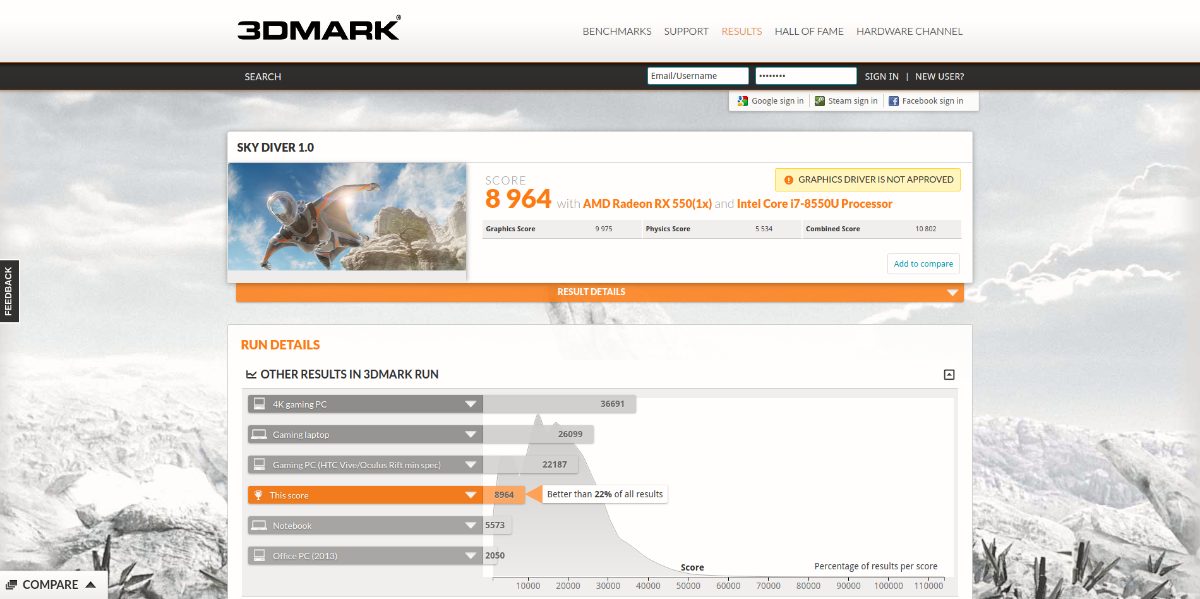
Task: Click the Google sign in icon
Action: pos(743,101)
